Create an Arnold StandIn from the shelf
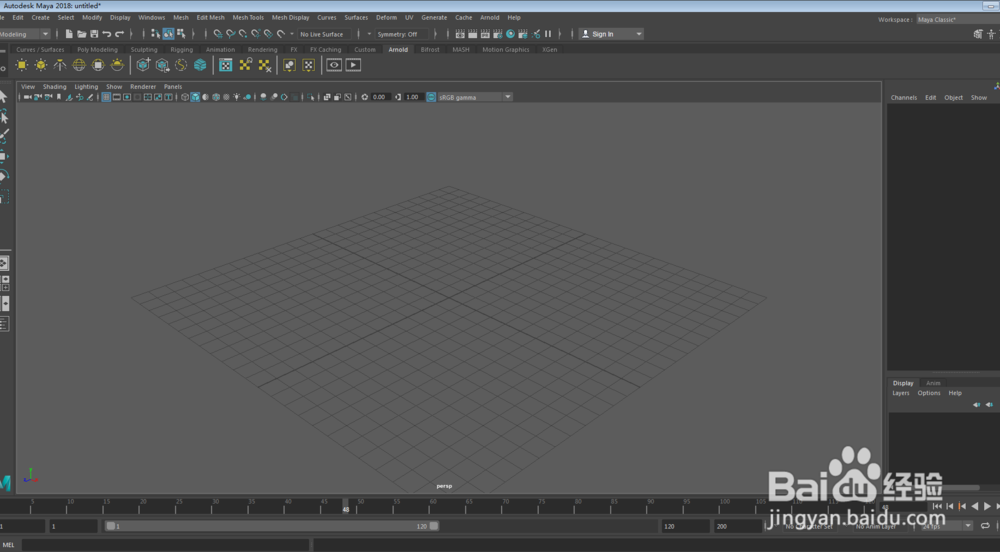The width and height of the screenshot is (1000, 552). coord(143,65)
